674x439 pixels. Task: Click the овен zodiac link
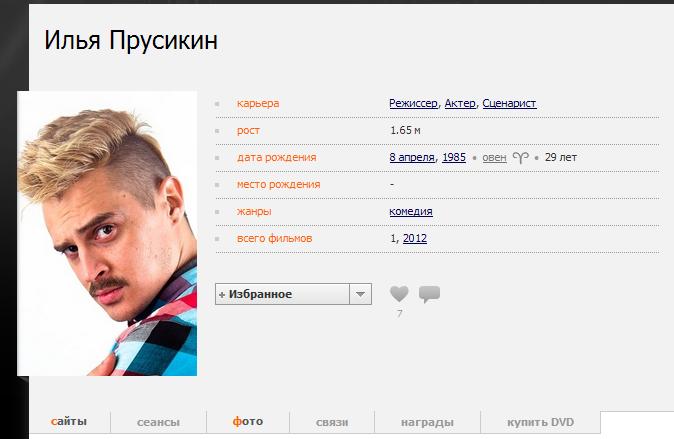click(494, 158)
